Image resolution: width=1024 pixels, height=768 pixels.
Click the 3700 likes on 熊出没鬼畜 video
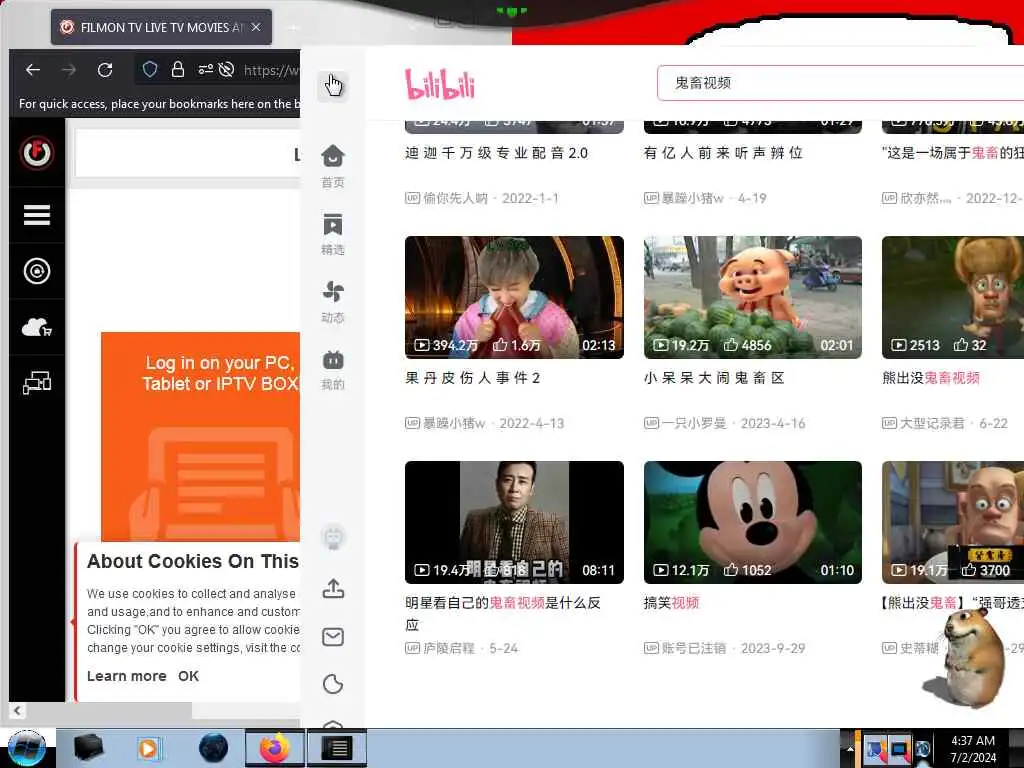pos(986,570)
